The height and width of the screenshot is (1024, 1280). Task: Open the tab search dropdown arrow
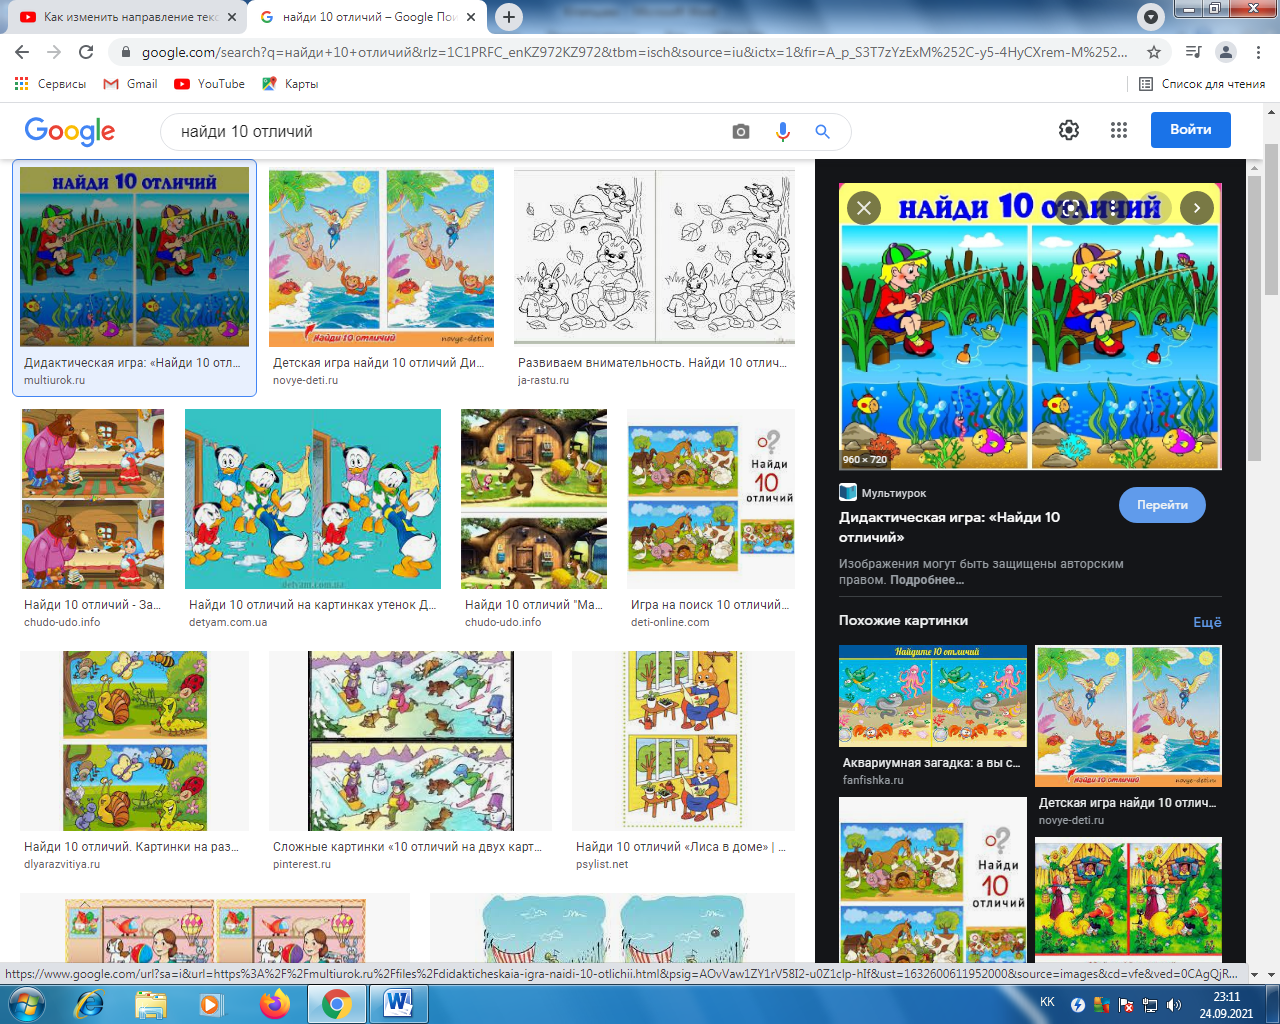pos(1151,17)
